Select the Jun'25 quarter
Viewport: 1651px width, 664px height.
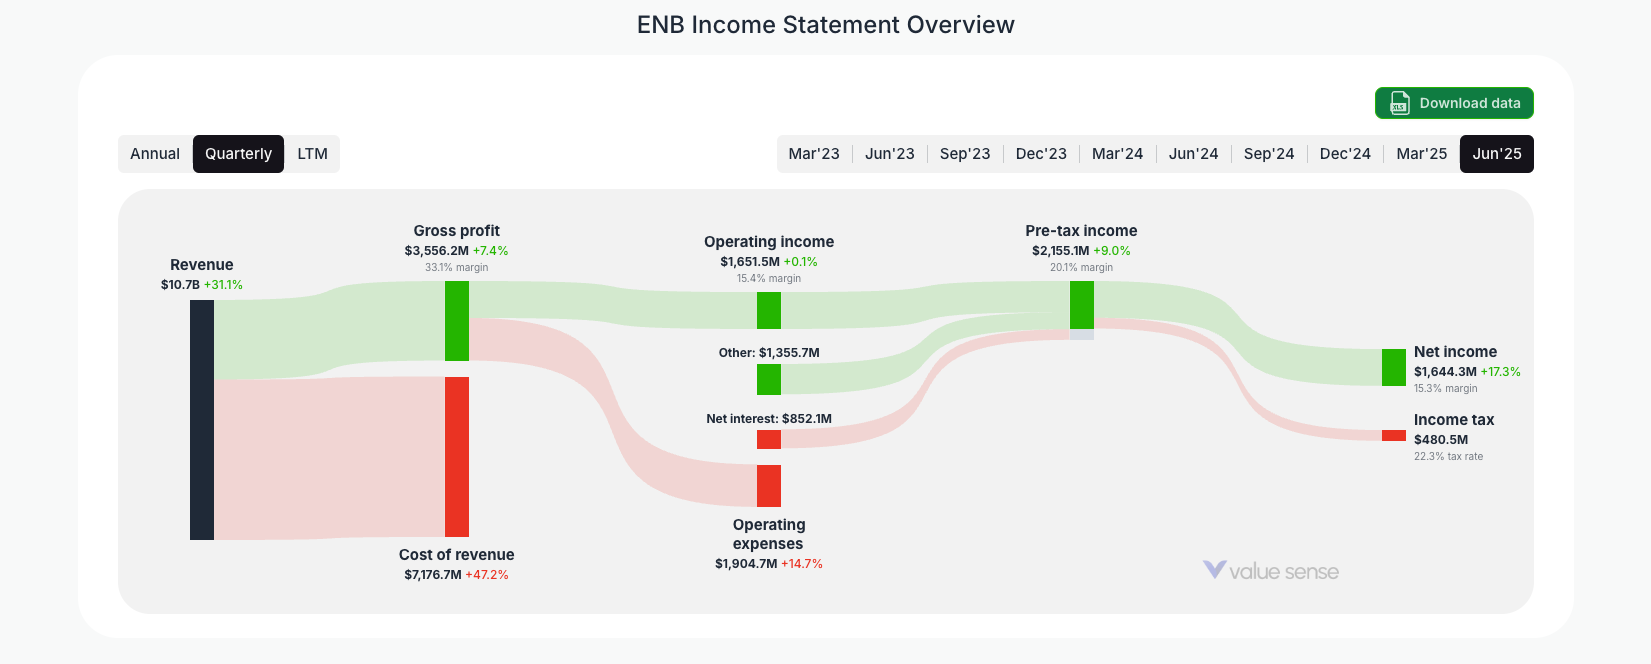pyautogui.click(x=1497, y=154)
